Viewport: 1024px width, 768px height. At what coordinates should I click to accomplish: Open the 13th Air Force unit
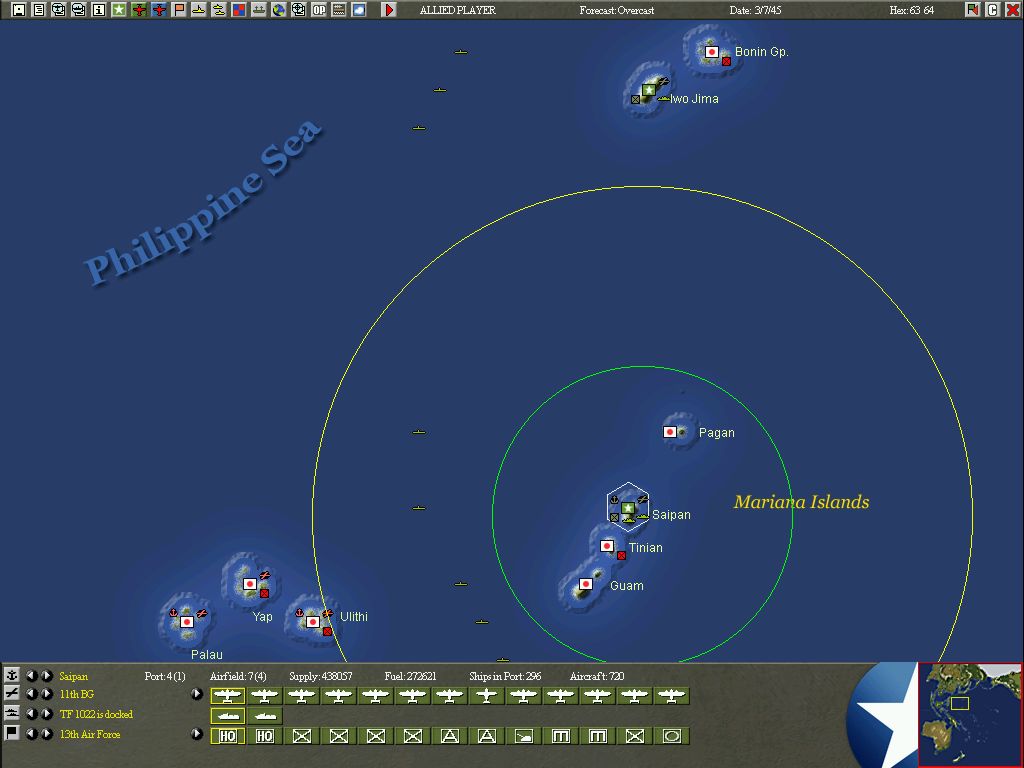click(90, 734)
